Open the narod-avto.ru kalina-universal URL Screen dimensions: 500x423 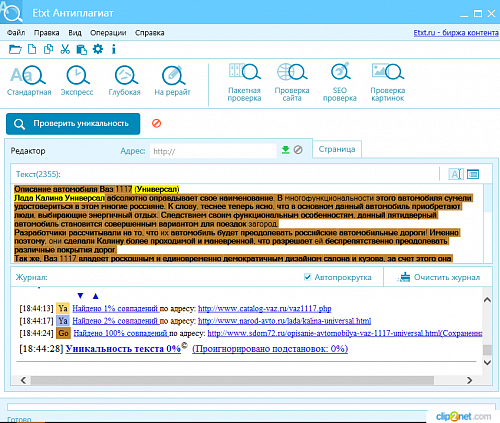(x=284, y=321)
